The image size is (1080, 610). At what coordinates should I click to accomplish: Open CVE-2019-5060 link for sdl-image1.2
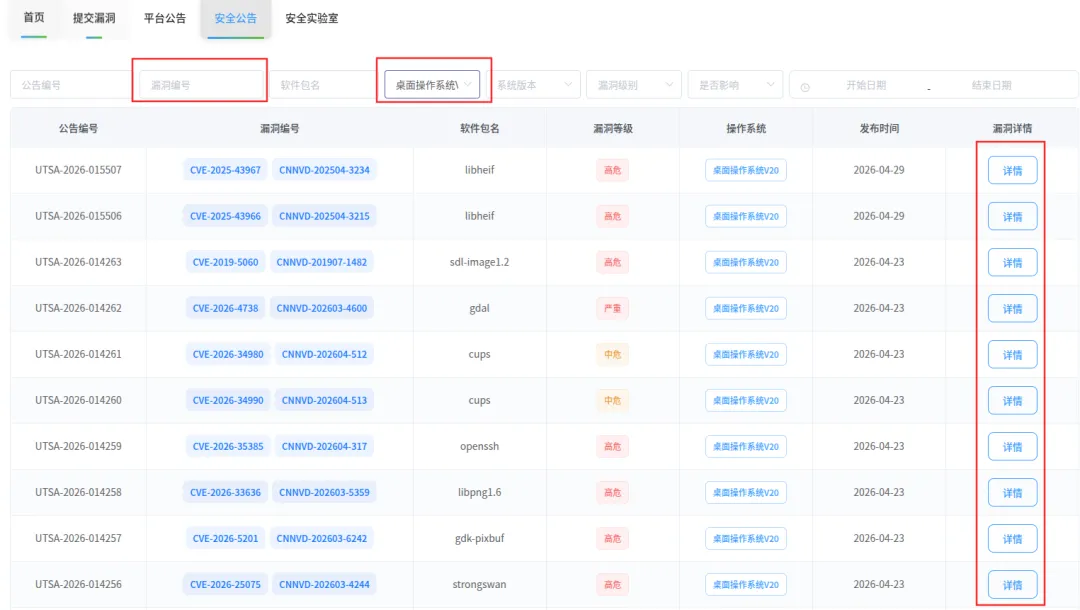tap(225, 262)
